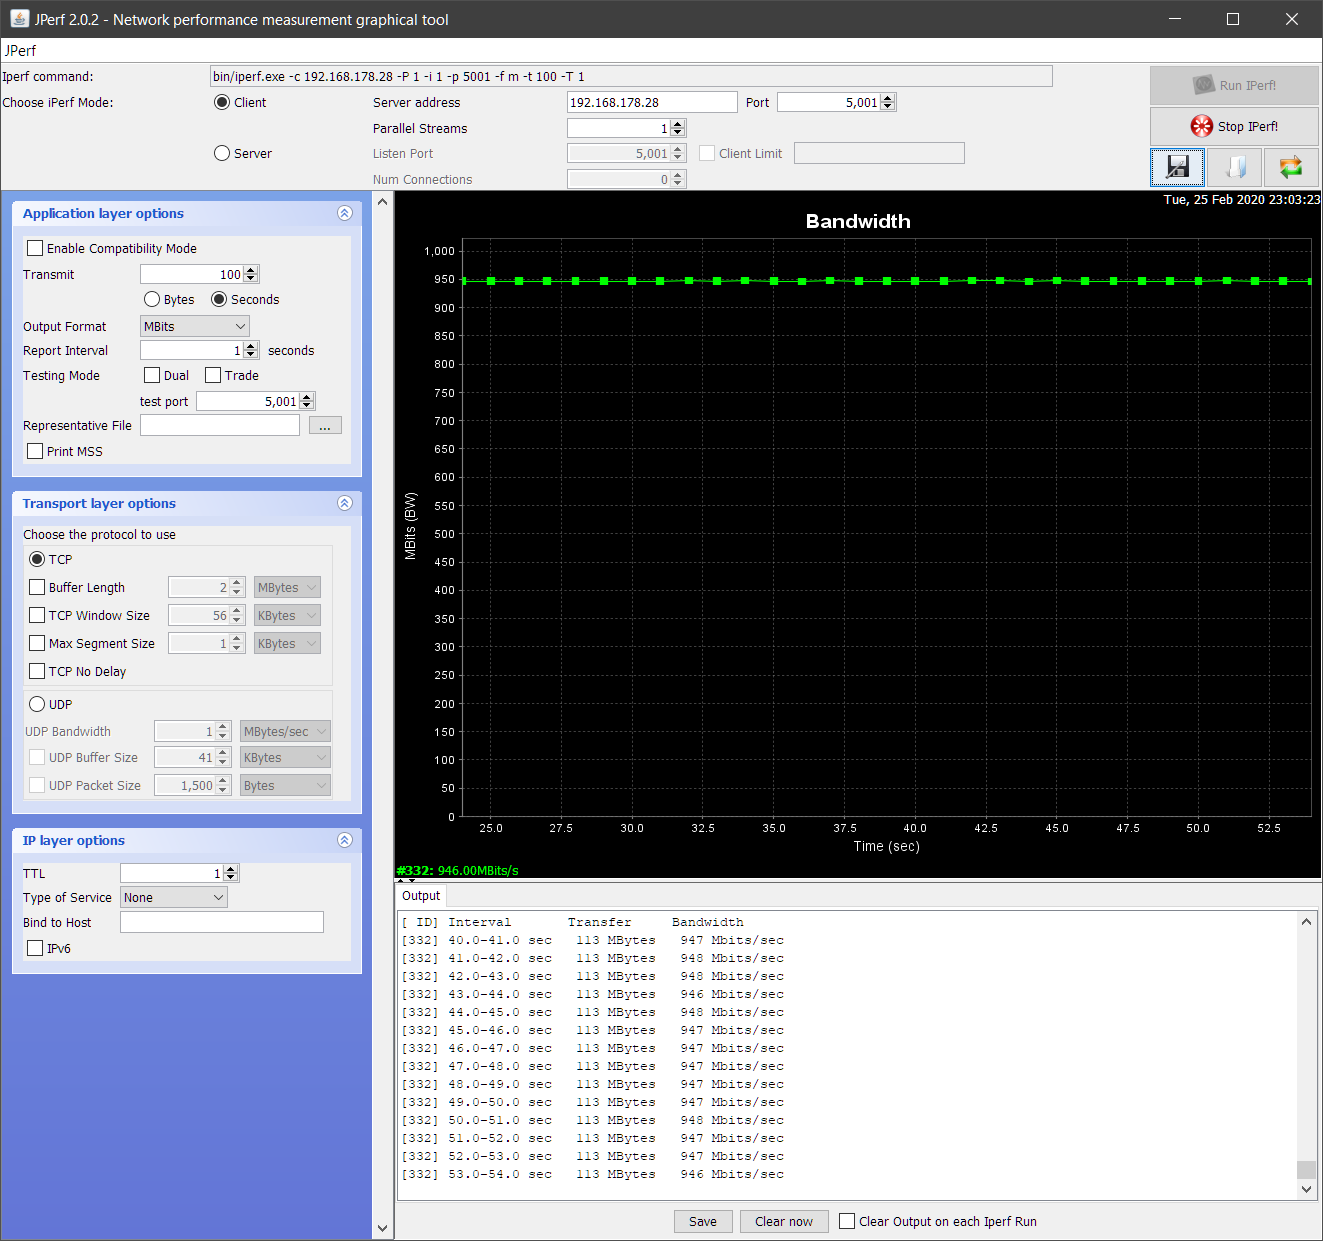Choose Seconds for the Transmit unit

(219, 299)
